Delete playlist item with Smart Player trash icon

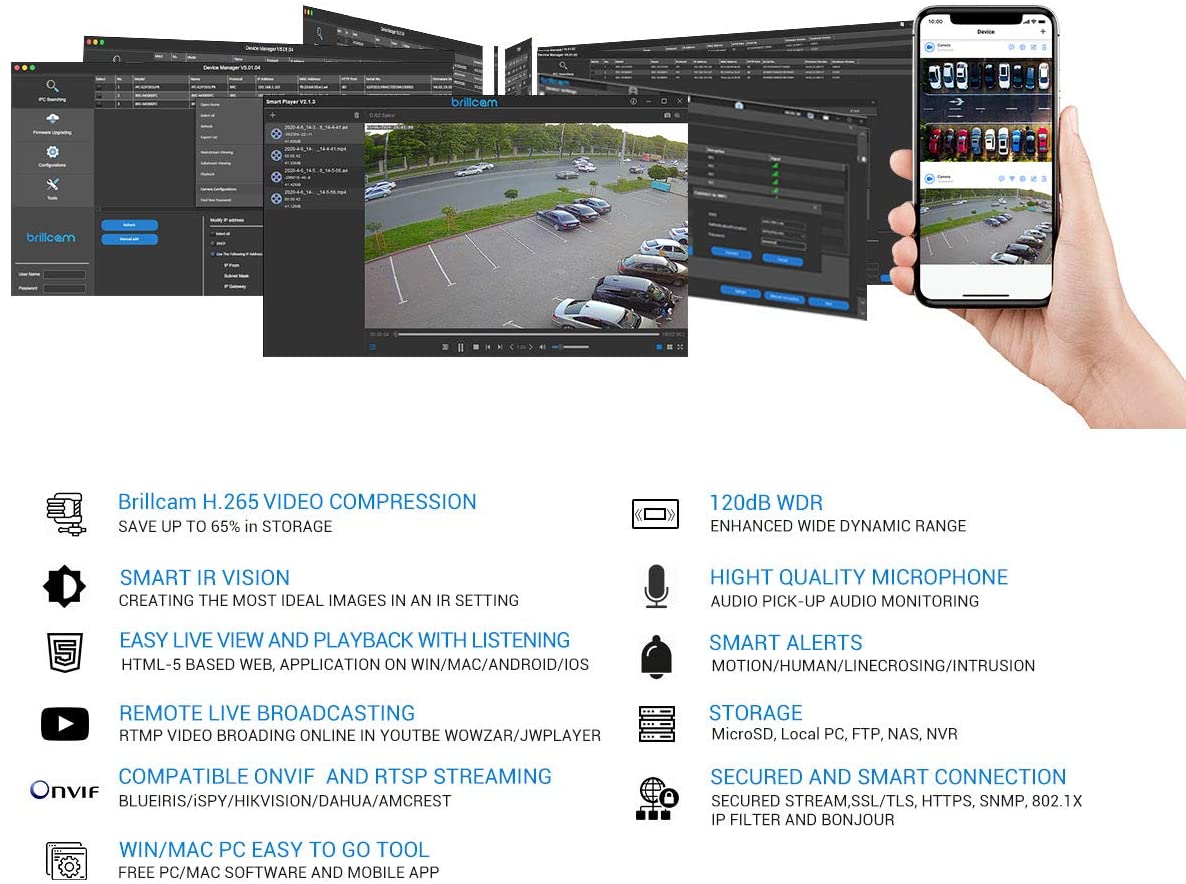pyautogui.click(x=357, y=116)
